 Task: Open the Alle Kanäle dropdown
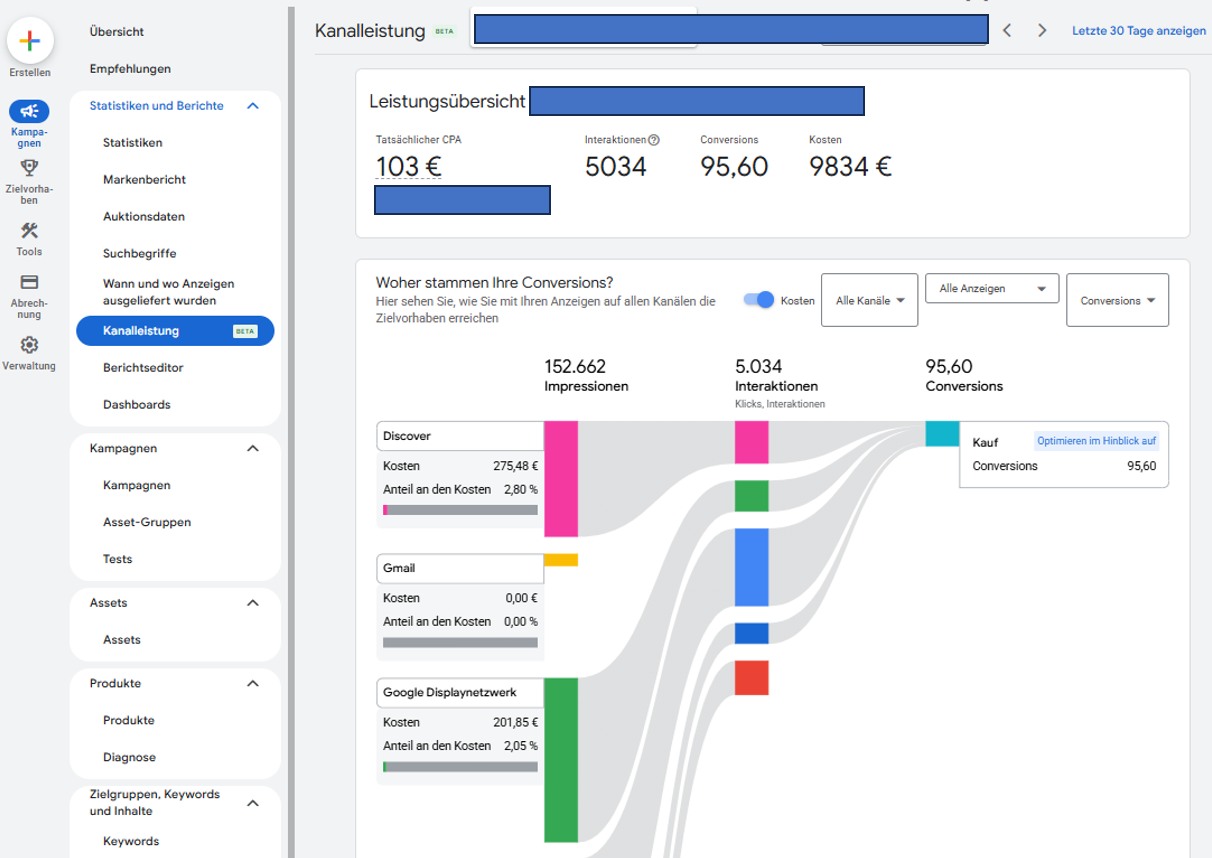pos(869,300)
